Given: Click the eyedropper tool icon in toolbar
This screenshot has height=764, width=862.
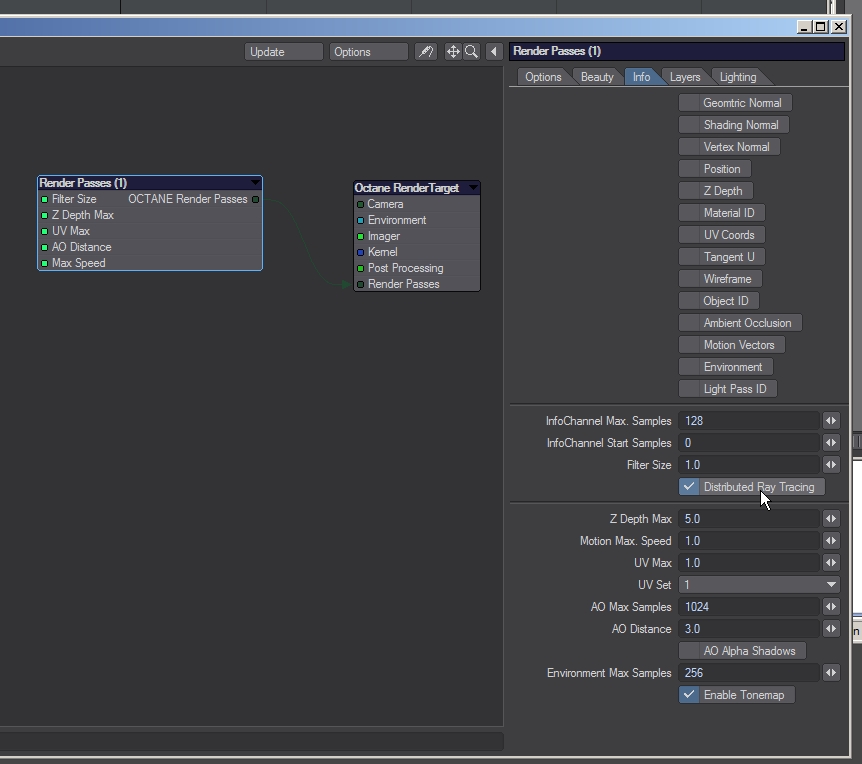Looking at the screenshot, I should point(426,52).
